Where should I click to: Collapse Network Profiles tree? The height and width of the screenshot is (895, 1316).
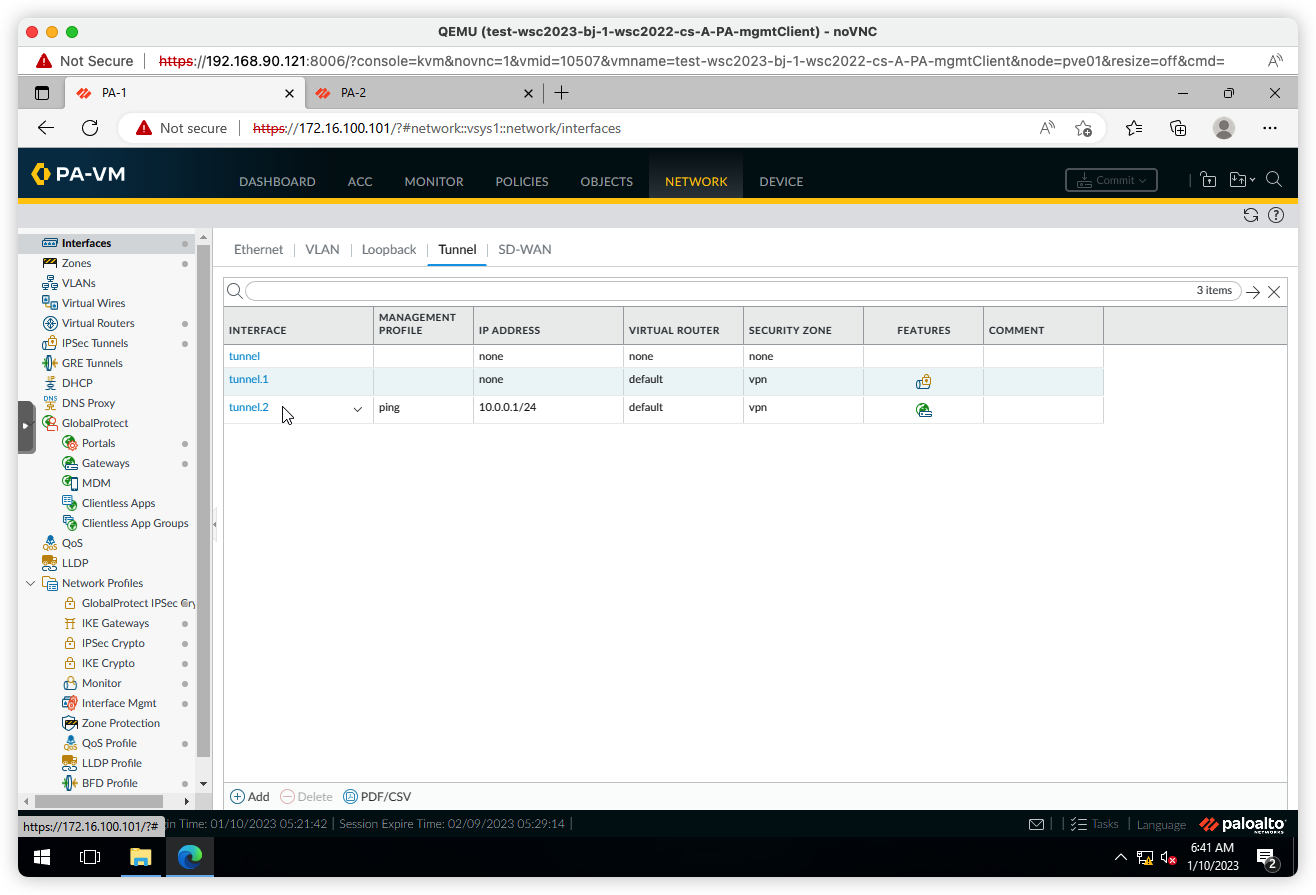pos(30,583)
